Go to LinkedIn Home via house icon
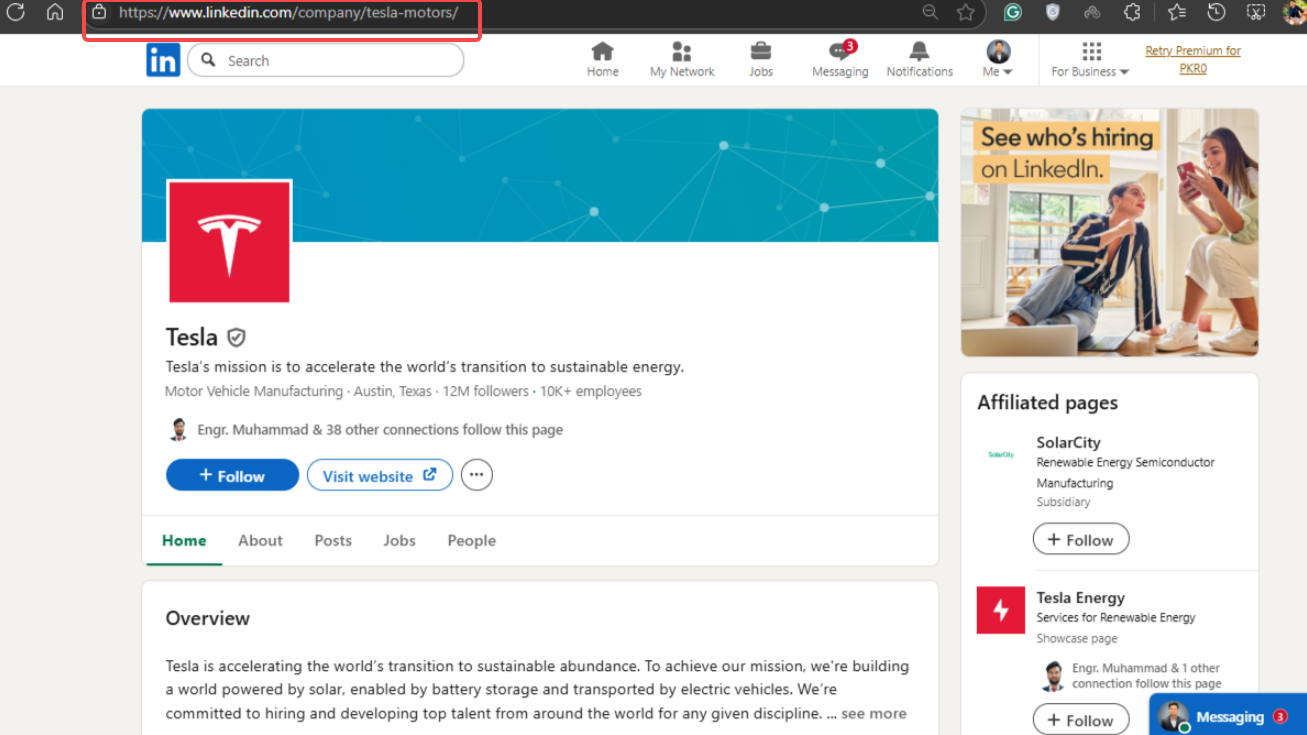The height and width of the screenshot is (735, 1307). tap(603, 60)
